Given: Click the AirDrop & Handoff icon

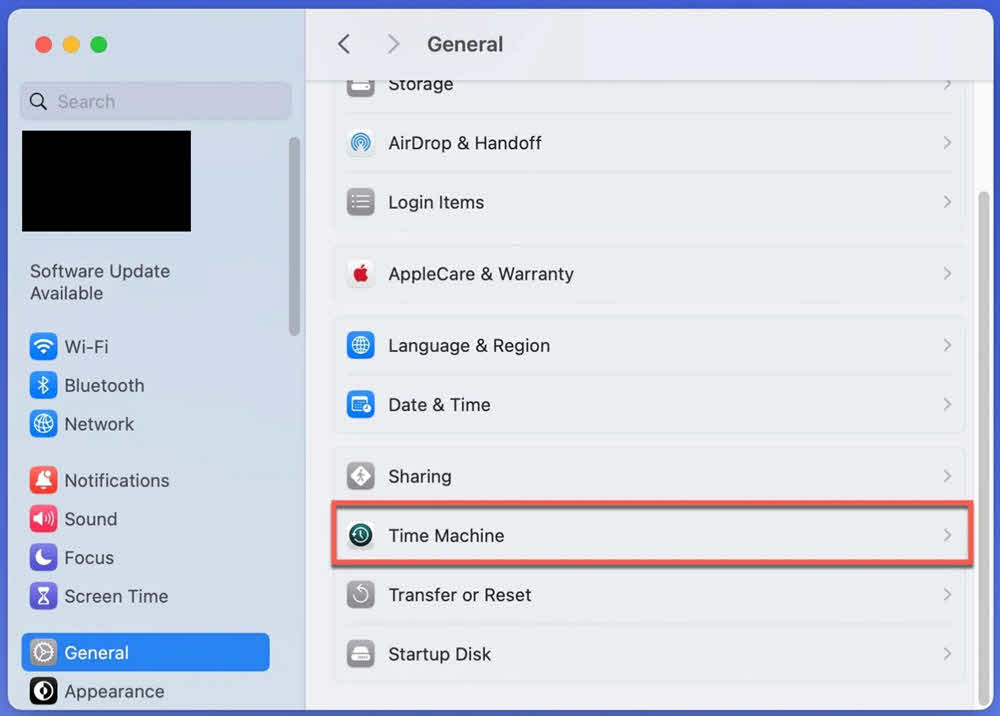Looking at the screenshot, I should pos(360,143).
